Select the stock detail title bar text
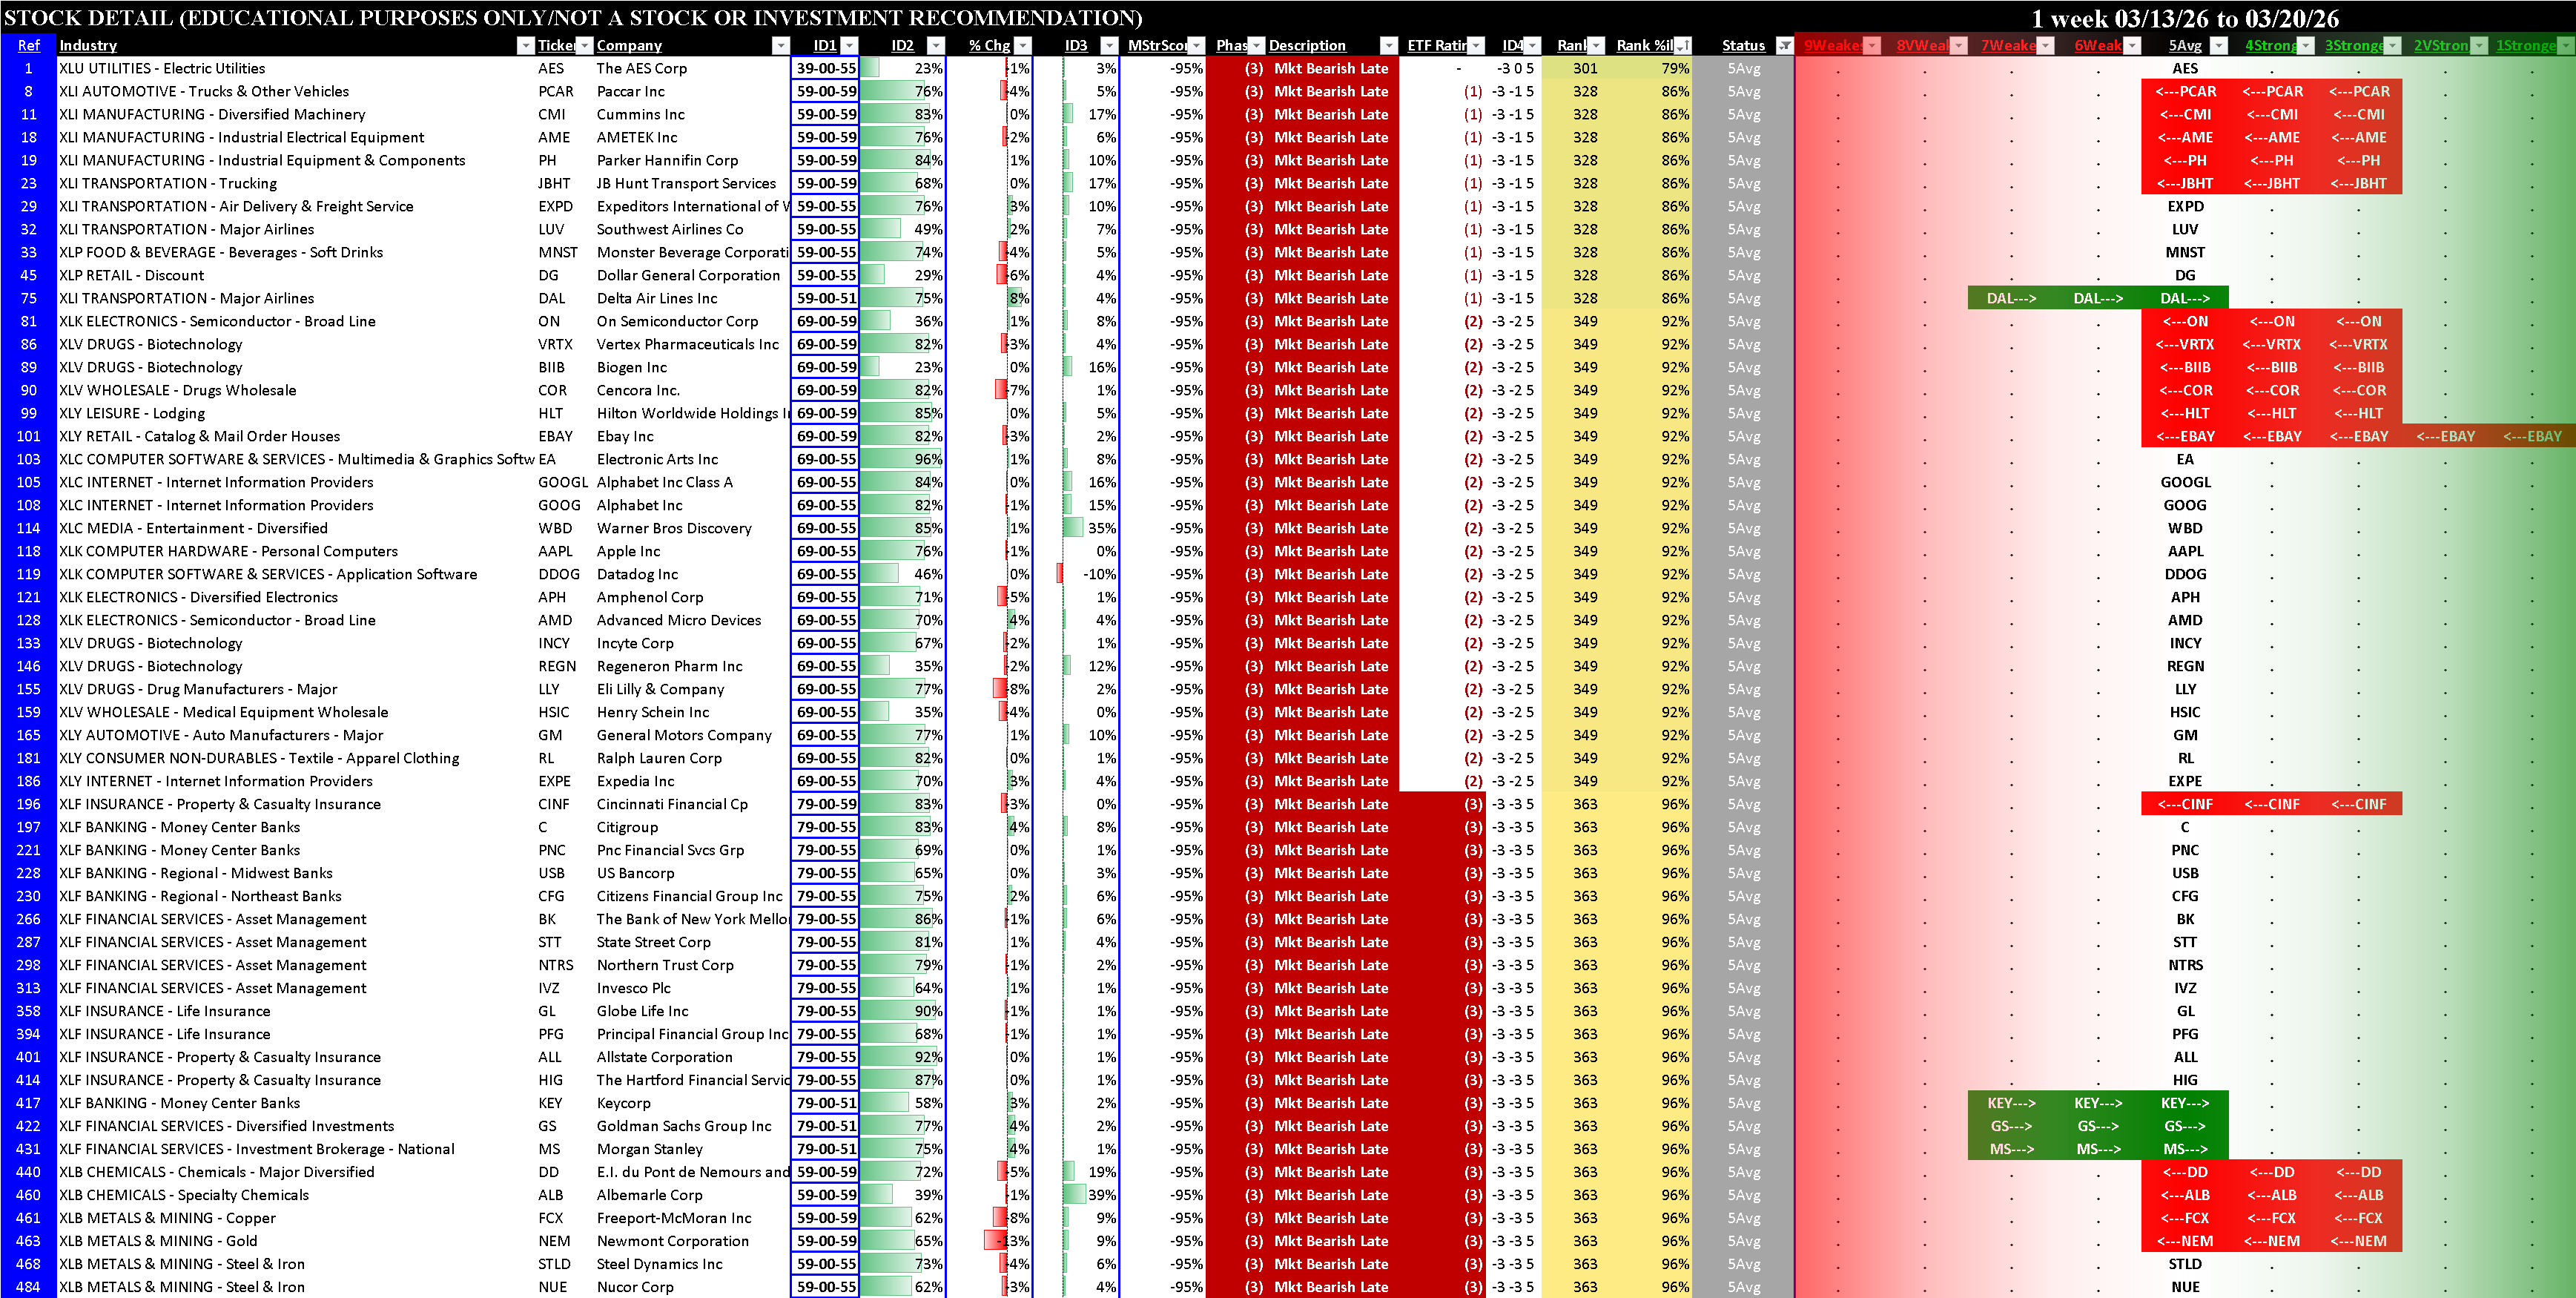This screenshot has height=1298, width=2576. coord(572,17)
